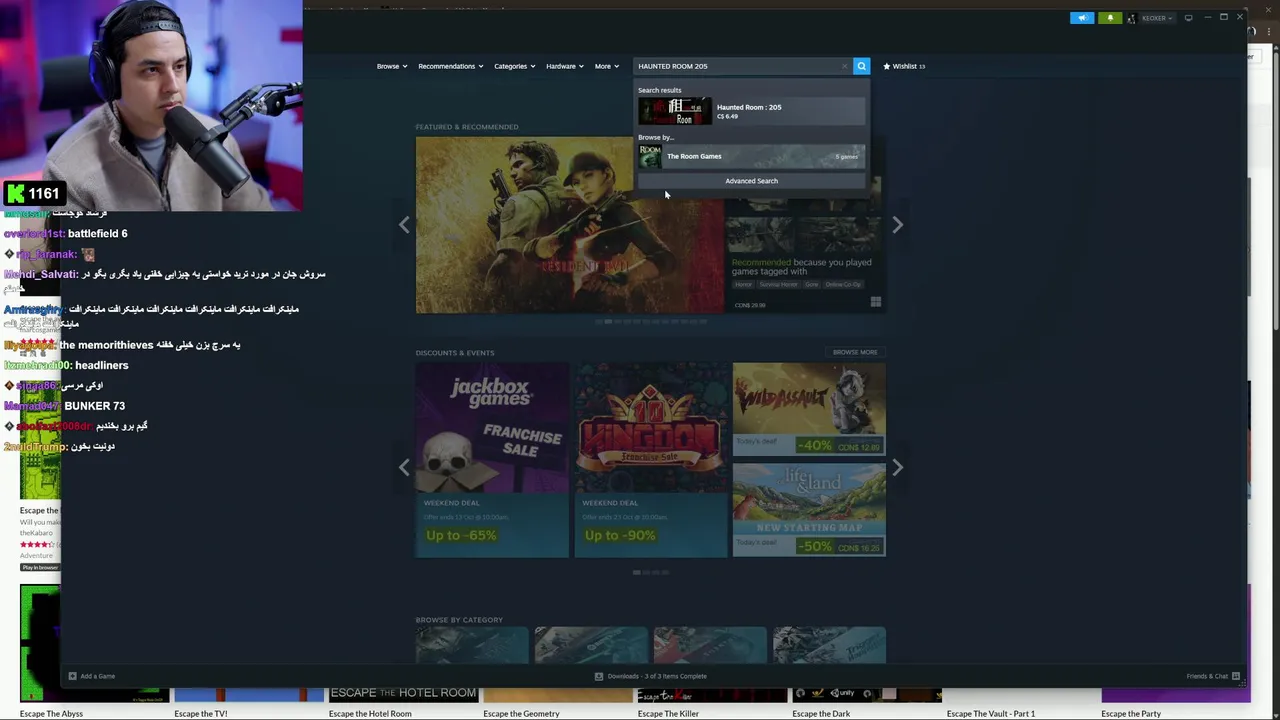Open Escape the TV! in browser window
This screenshot has width=1280, height=720.
point(200,713)
